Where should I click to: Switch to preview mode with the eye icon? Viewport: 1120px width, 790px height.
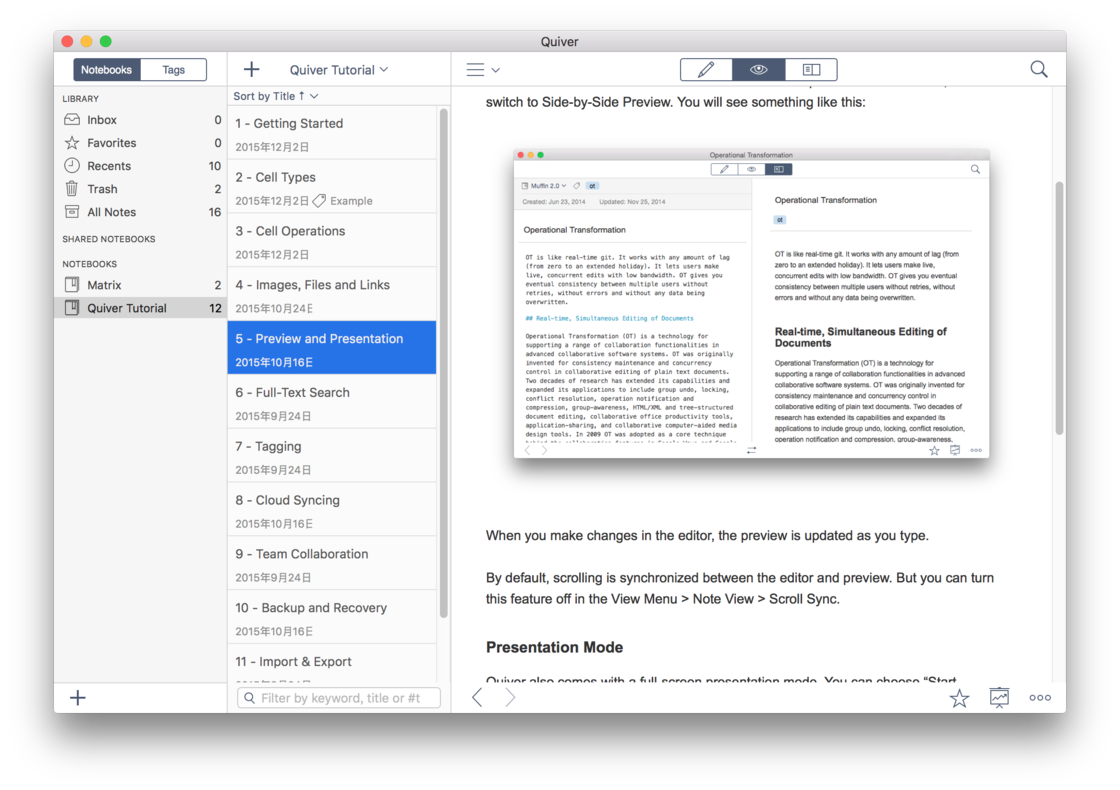coord(759,69)
